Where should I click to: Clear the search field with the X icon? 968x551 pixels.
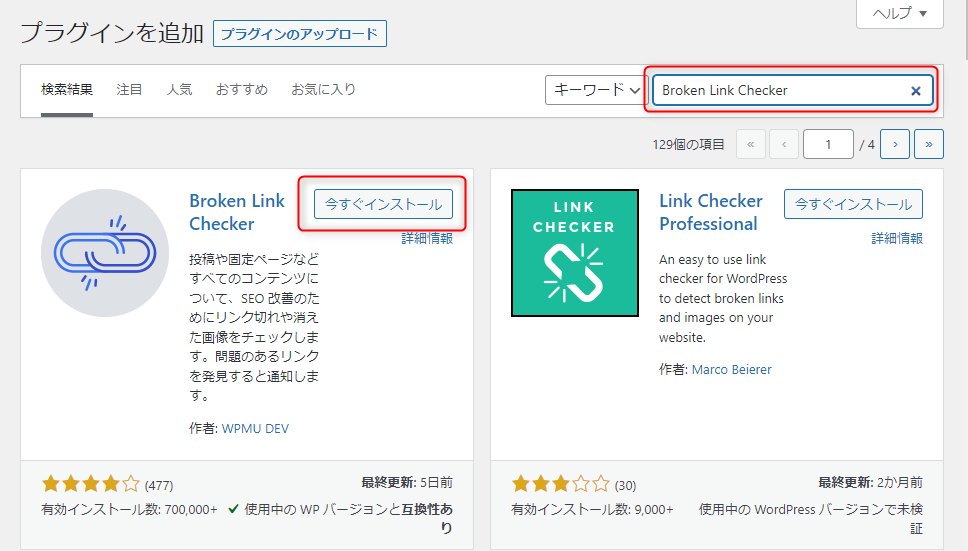[916, 91]
